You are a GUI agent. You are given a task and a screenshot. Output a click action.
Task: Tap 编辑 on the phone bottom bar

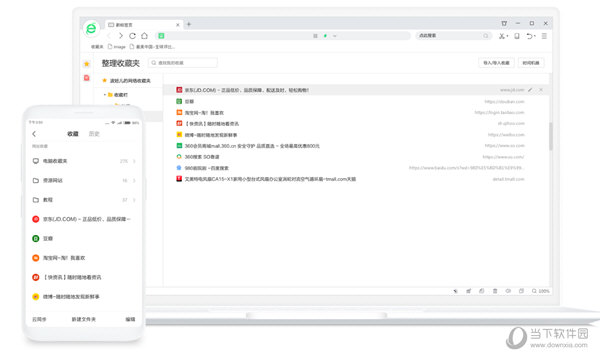(130, 319)
